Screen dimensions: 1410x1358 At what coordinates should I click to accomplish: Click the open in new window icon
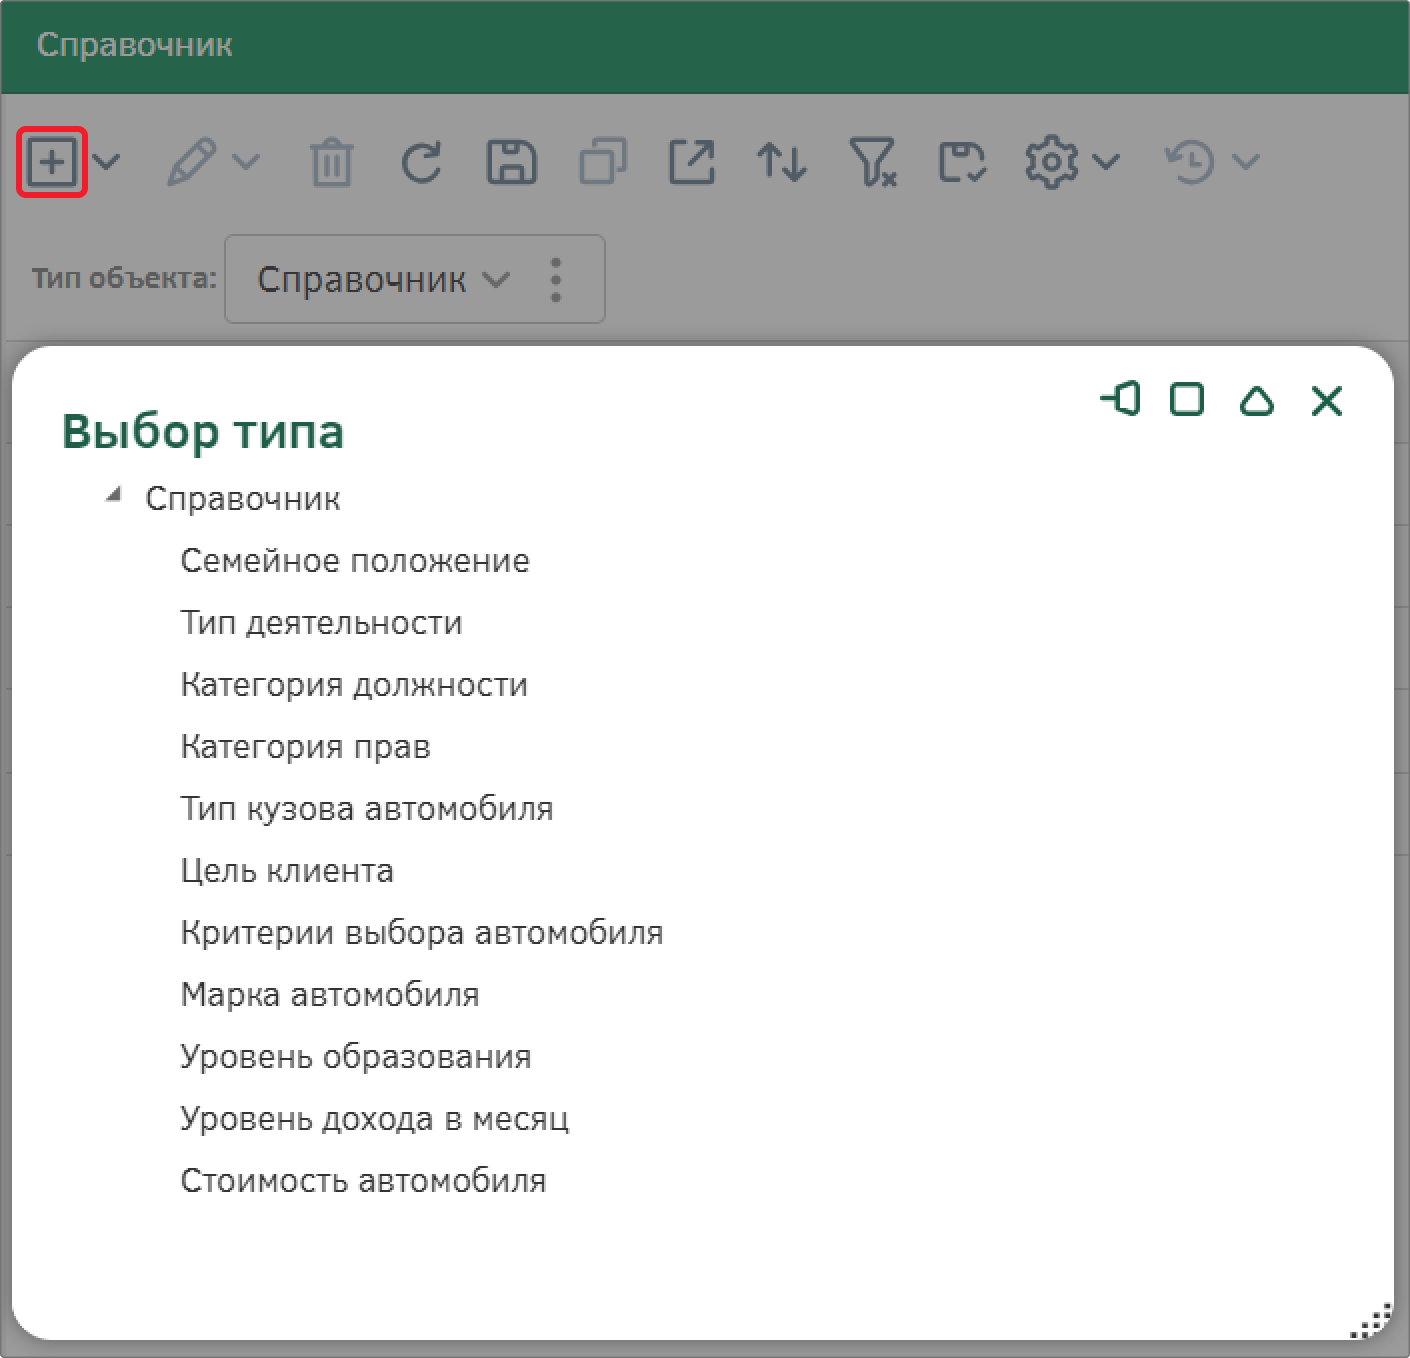692,162
